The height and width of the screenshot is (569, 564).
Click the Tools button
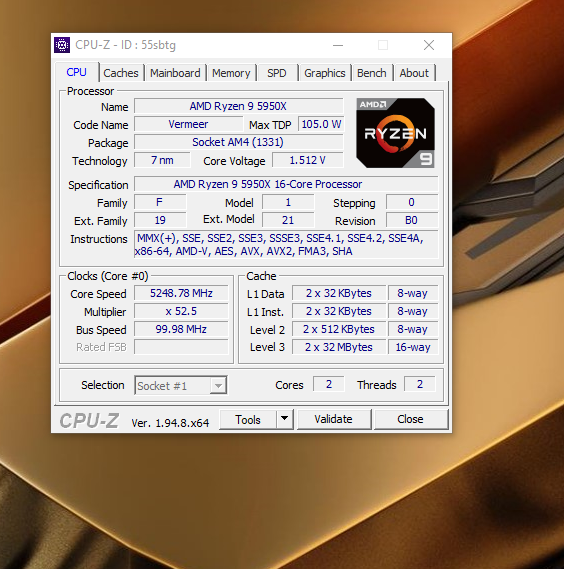click(x=248, y=419)
